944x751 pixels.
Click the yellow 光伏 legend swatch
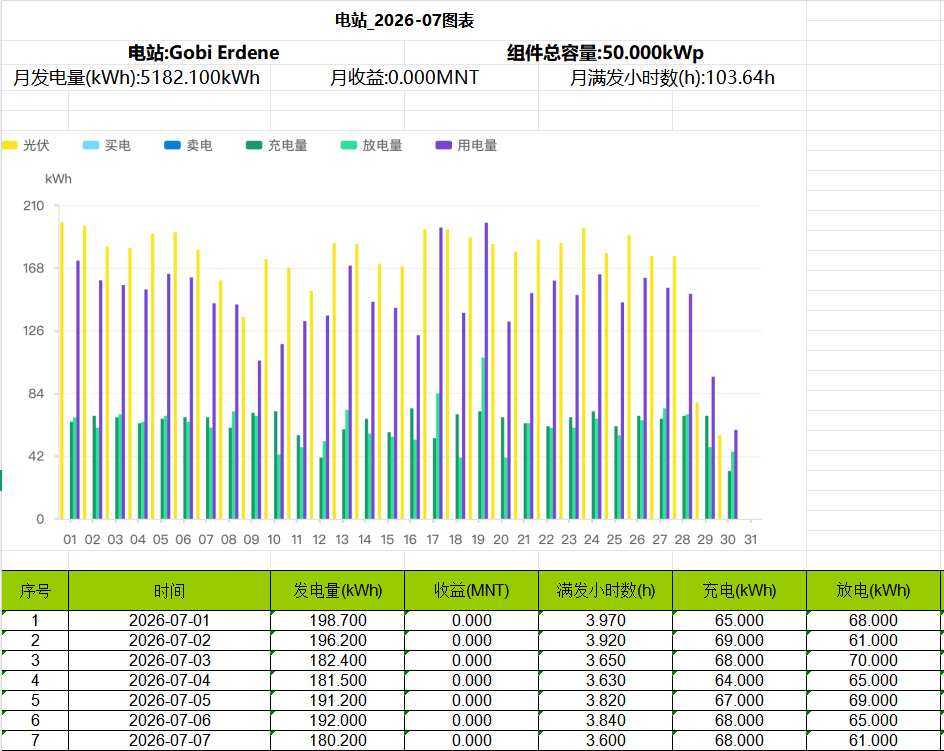[x=10, y=145]
